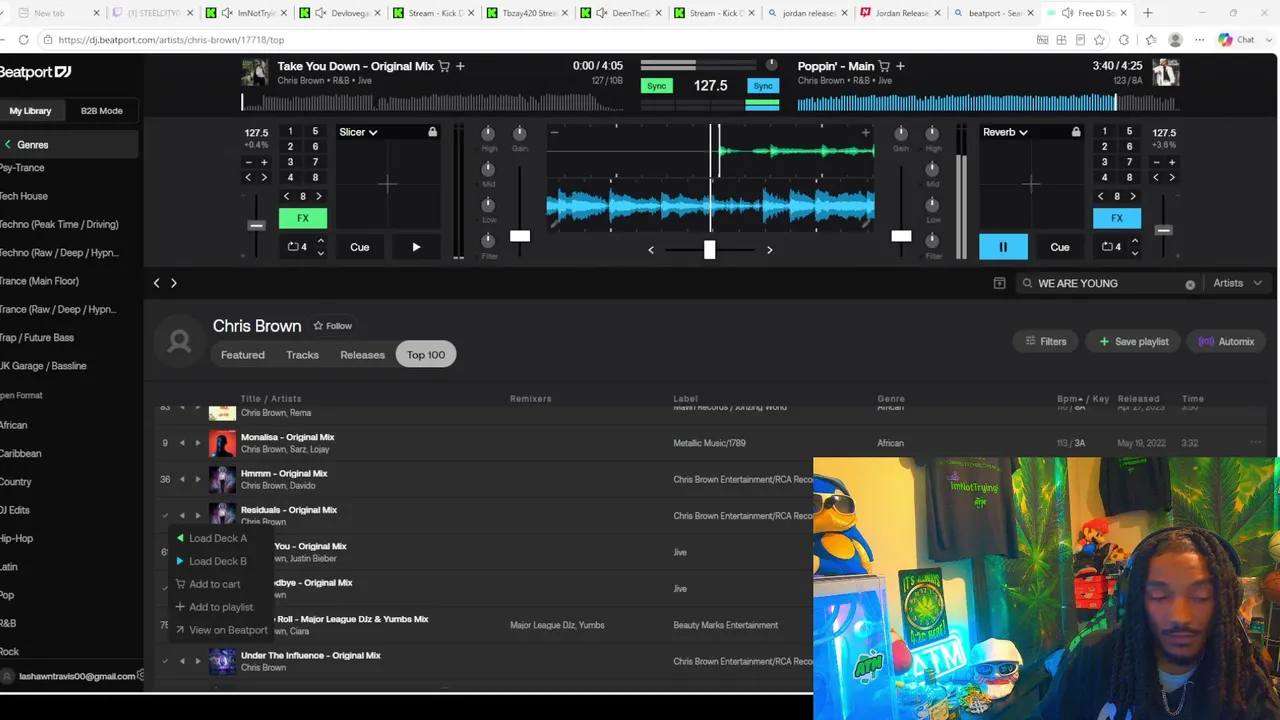Image resolution: width=1280 pixels, height=720 pixels.
Task: Add Poppin' - Main to playlist via plus icon
Action: [x=900, y=66]
